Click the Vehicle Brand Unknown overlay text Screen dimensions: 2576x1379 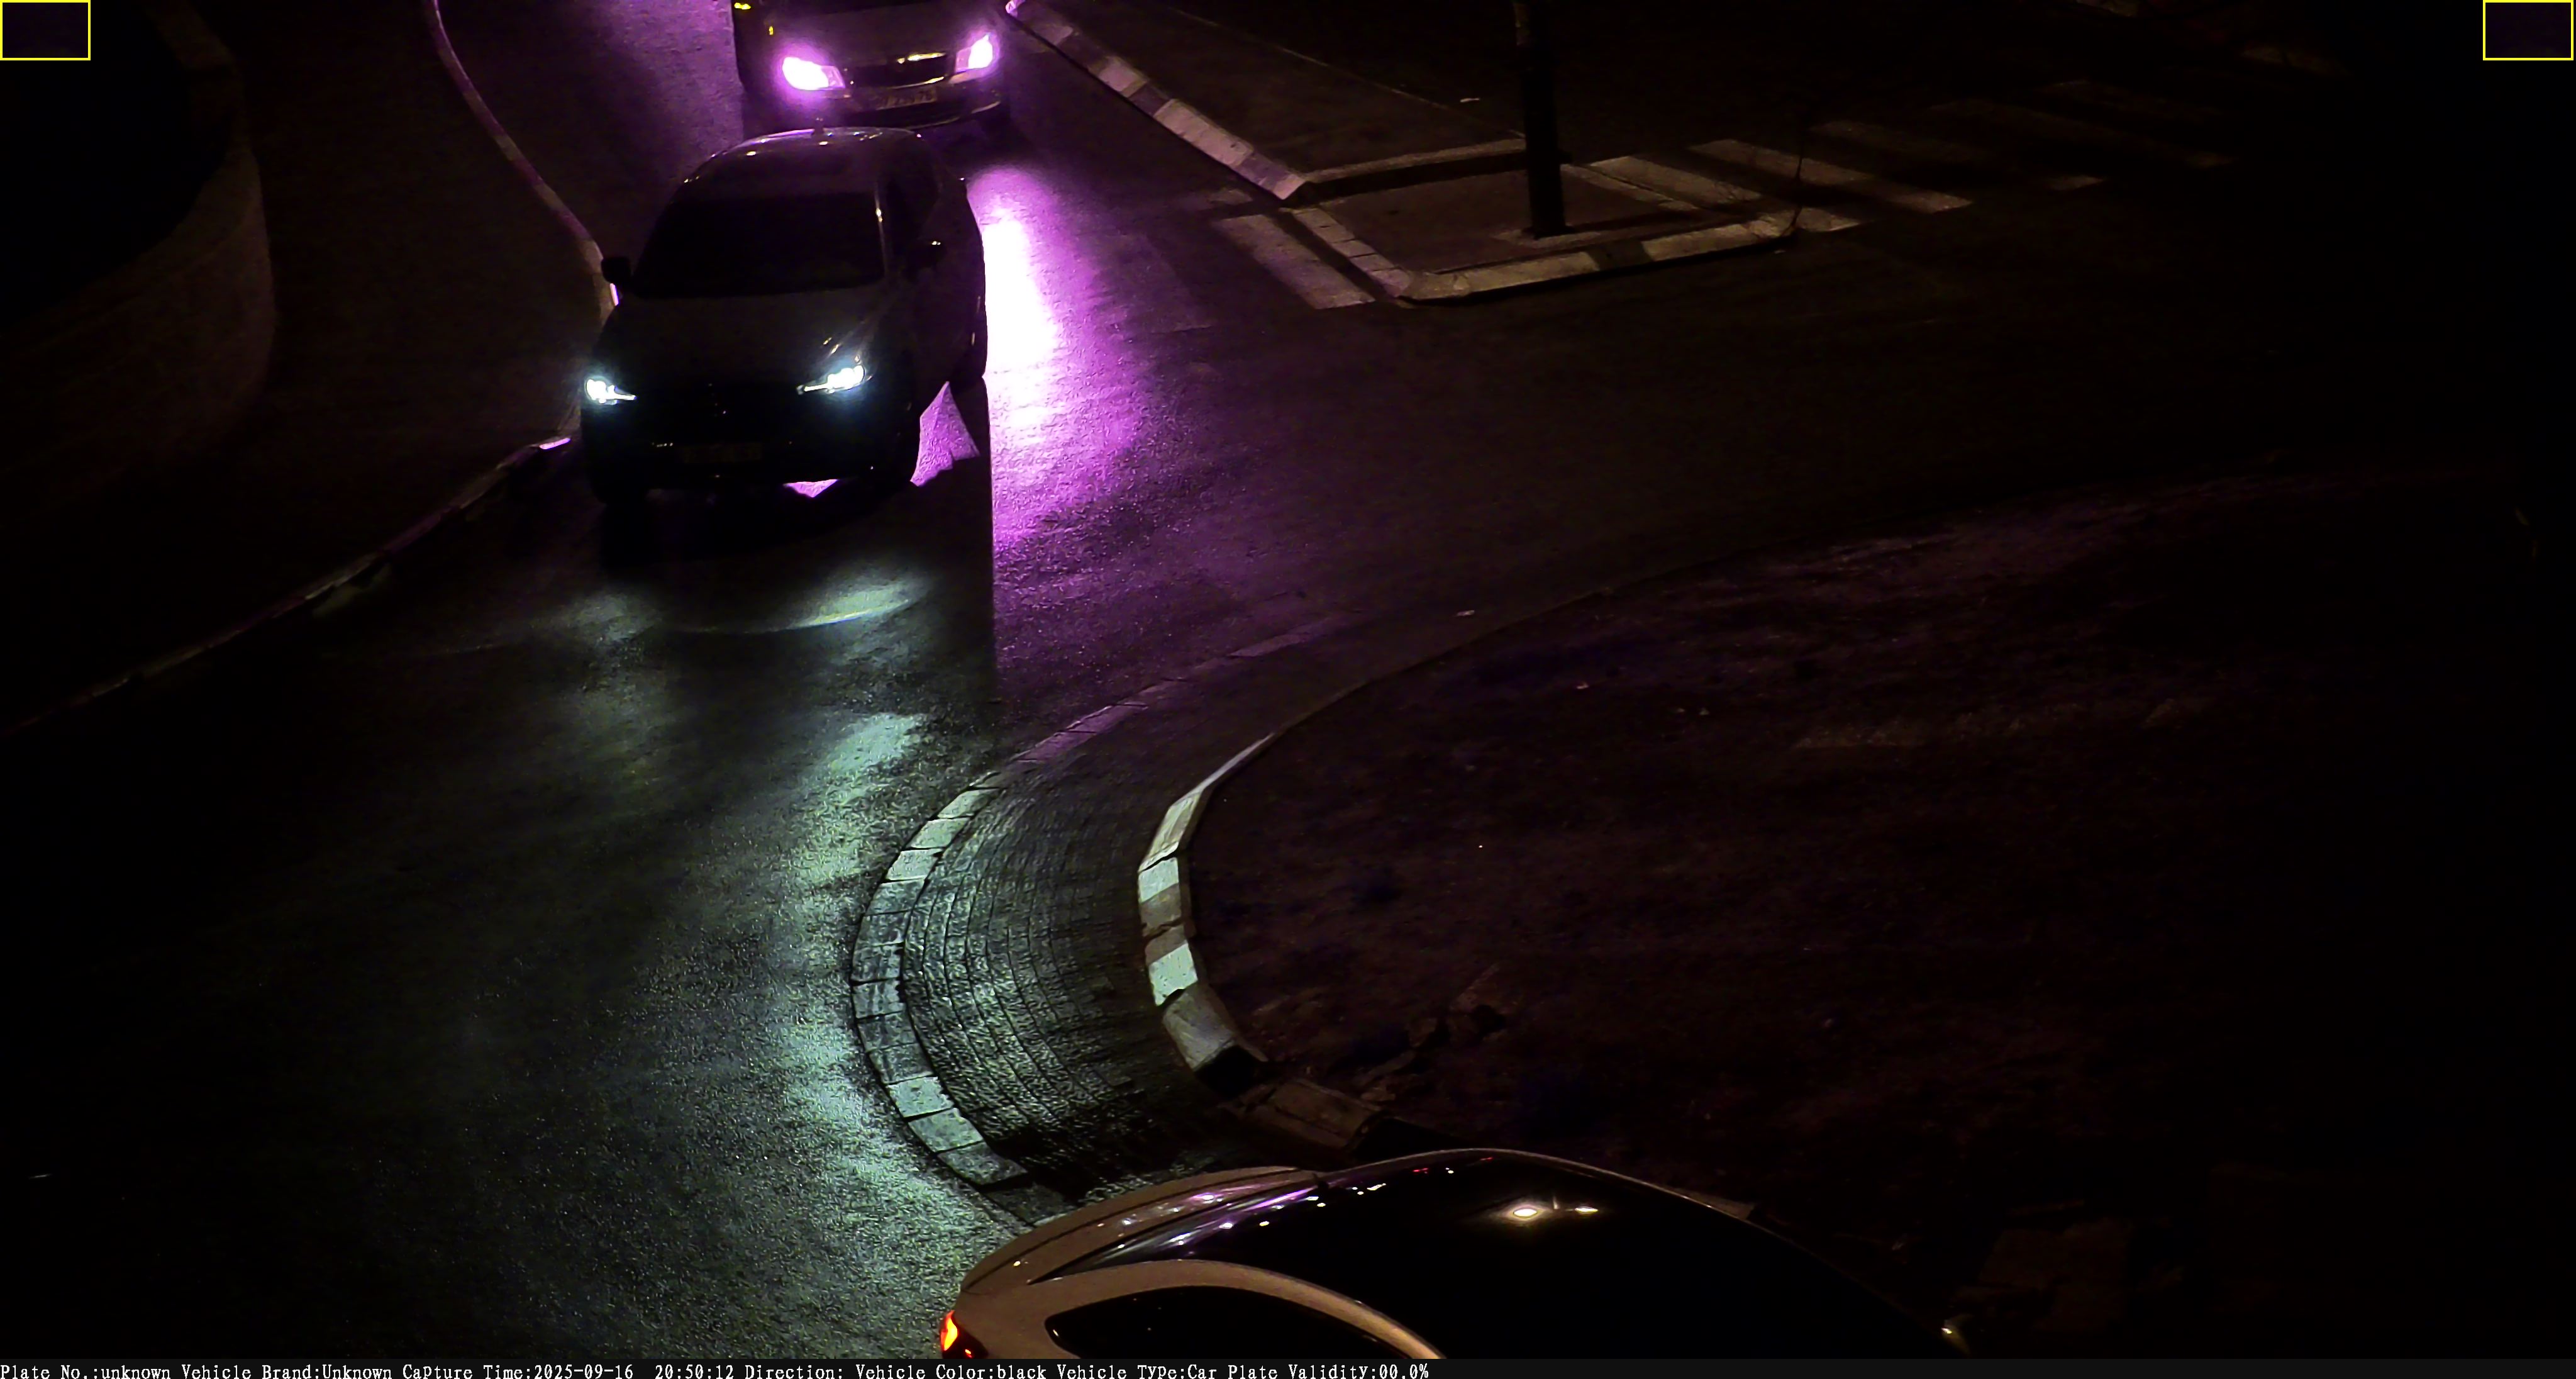(286, 1370)
